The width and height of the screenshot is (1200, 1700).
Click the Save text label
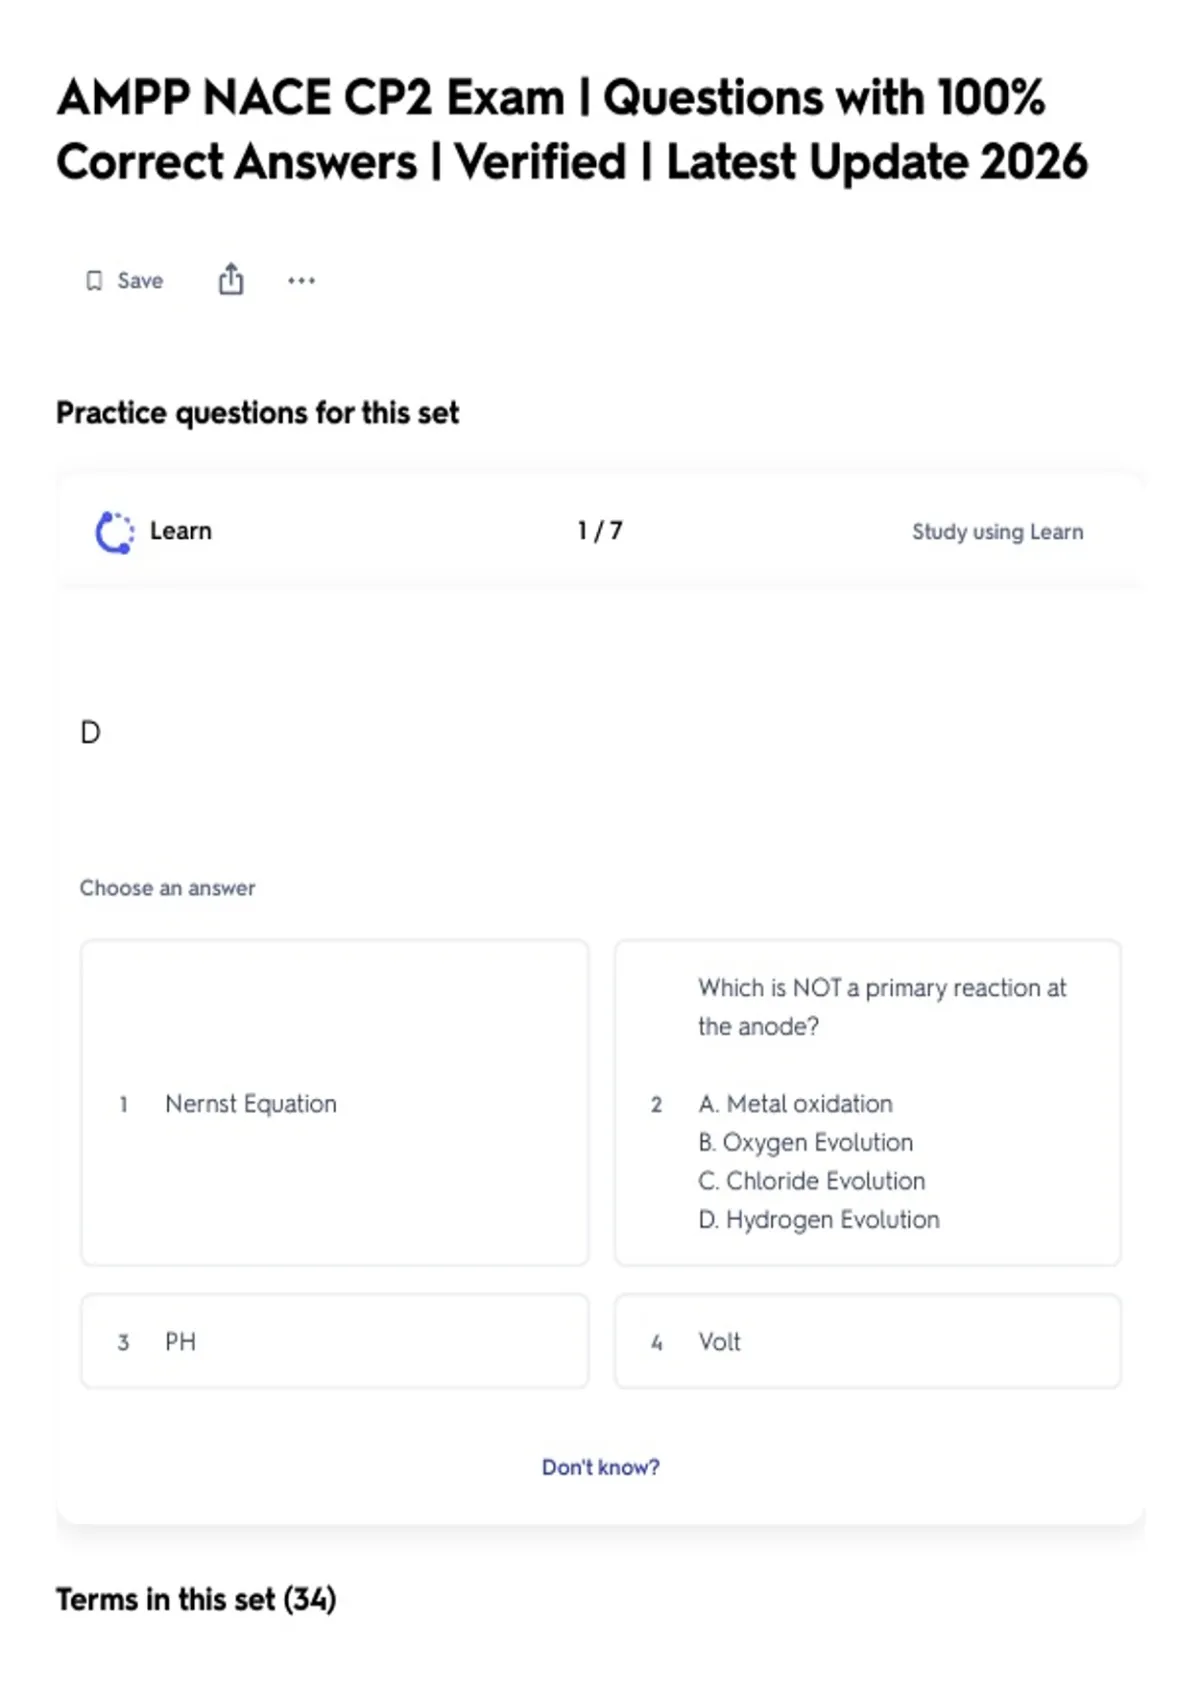pos(140,281)
